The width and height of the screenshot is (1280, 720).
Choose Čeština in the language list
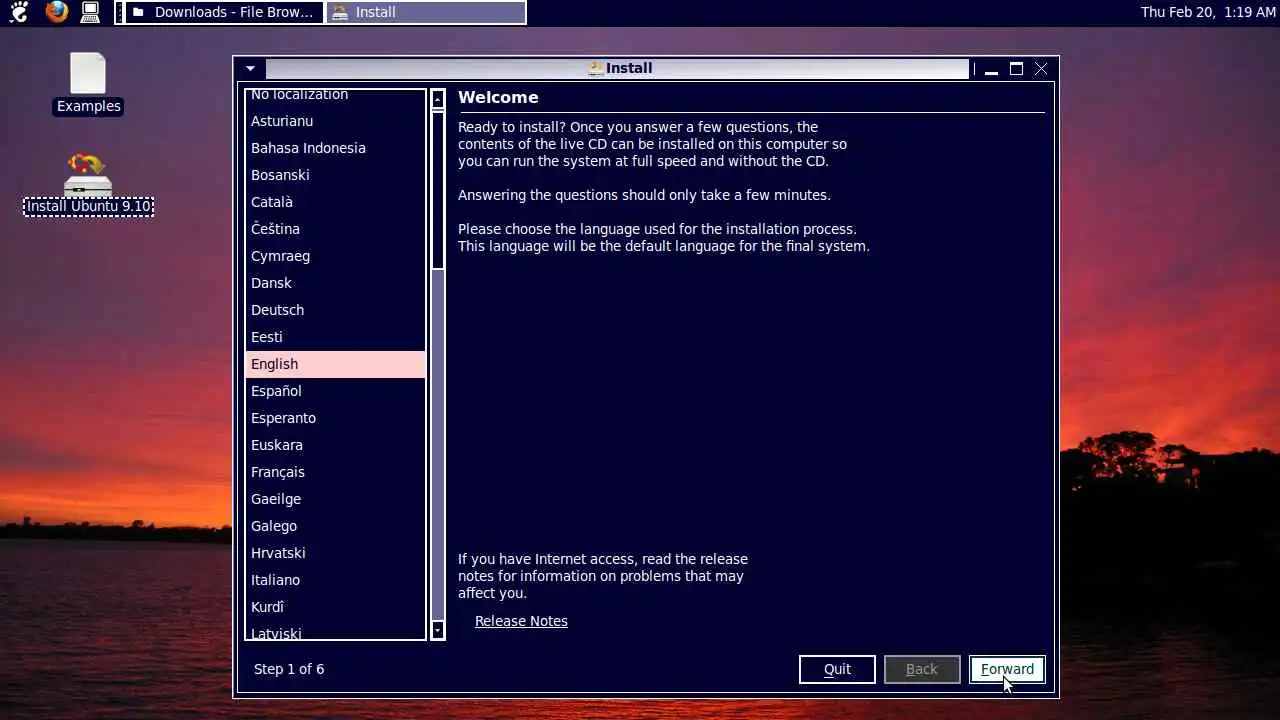(336, 229)
